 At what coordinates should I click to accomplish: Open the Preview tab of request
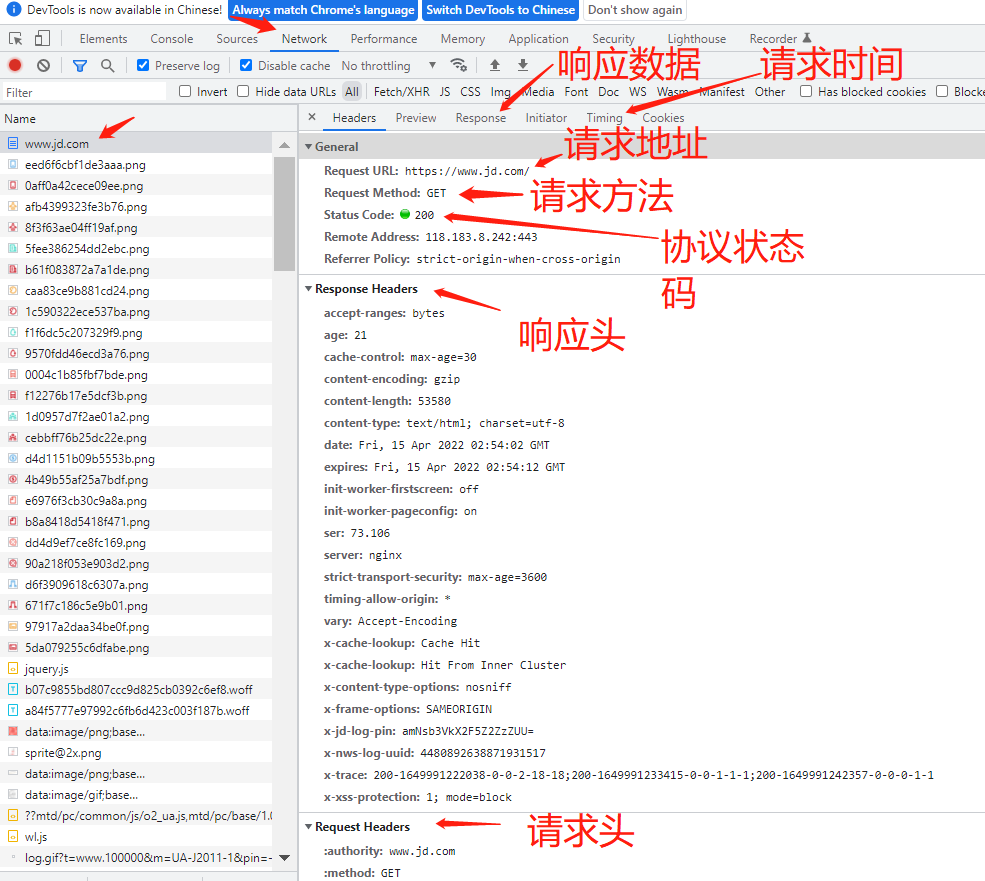[x=416, y=118]
